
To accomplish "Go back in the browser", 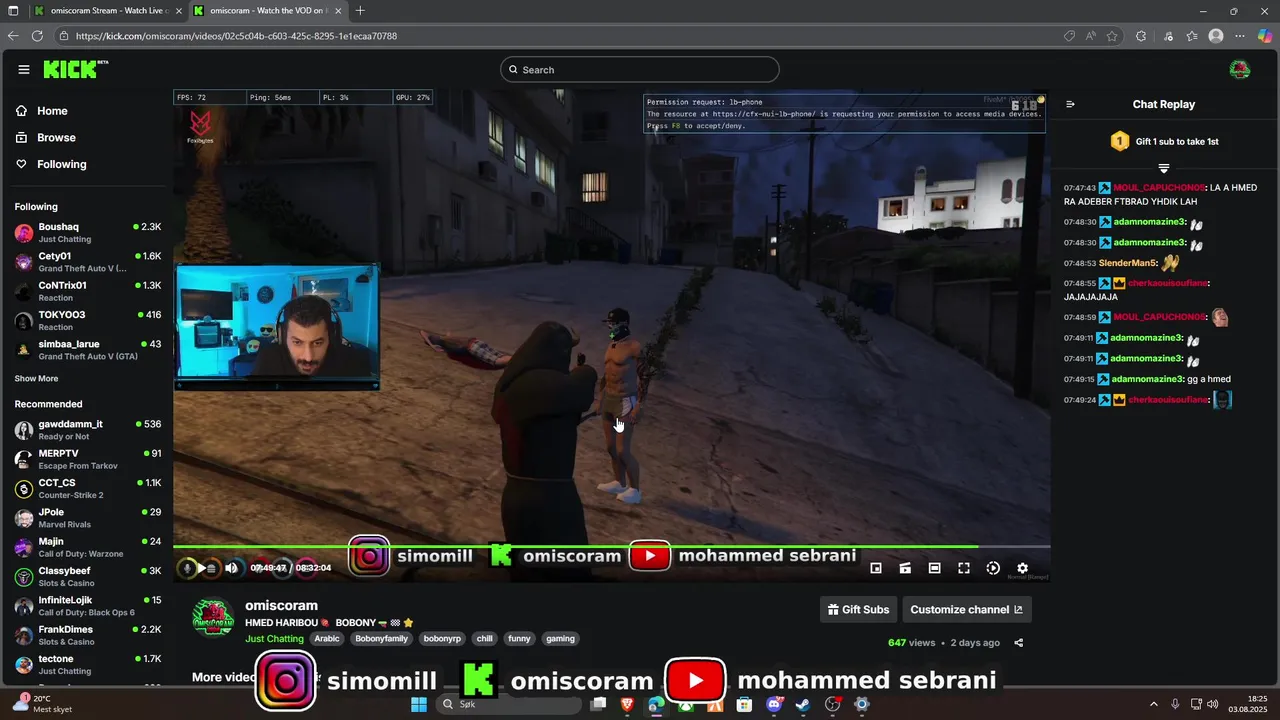I will 13,36.
